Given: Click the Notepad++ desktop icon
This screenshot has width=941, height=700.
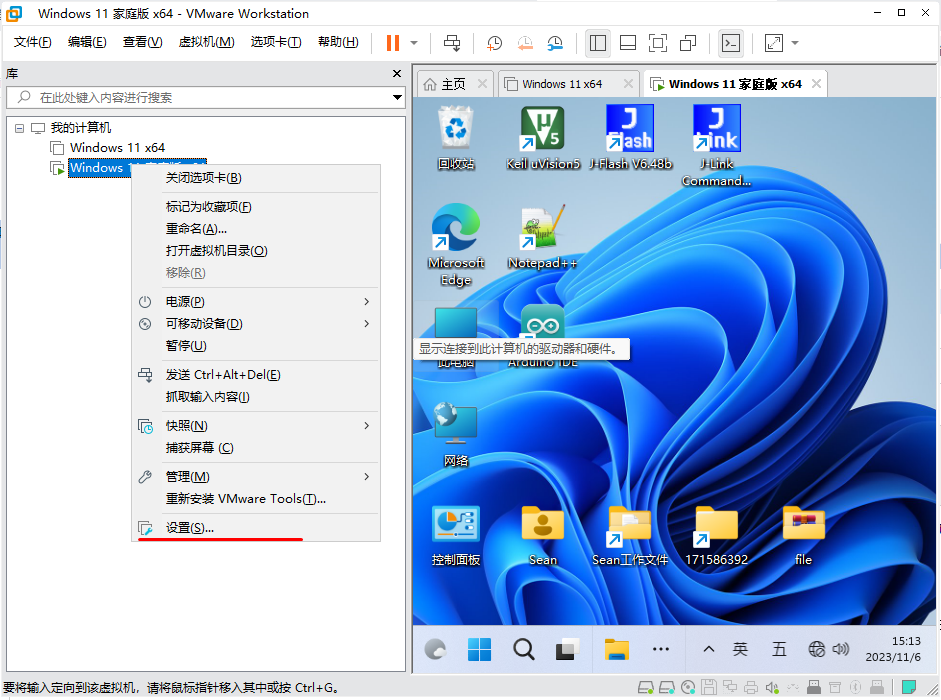Looking at the screenshot, I should click(543, 238).
